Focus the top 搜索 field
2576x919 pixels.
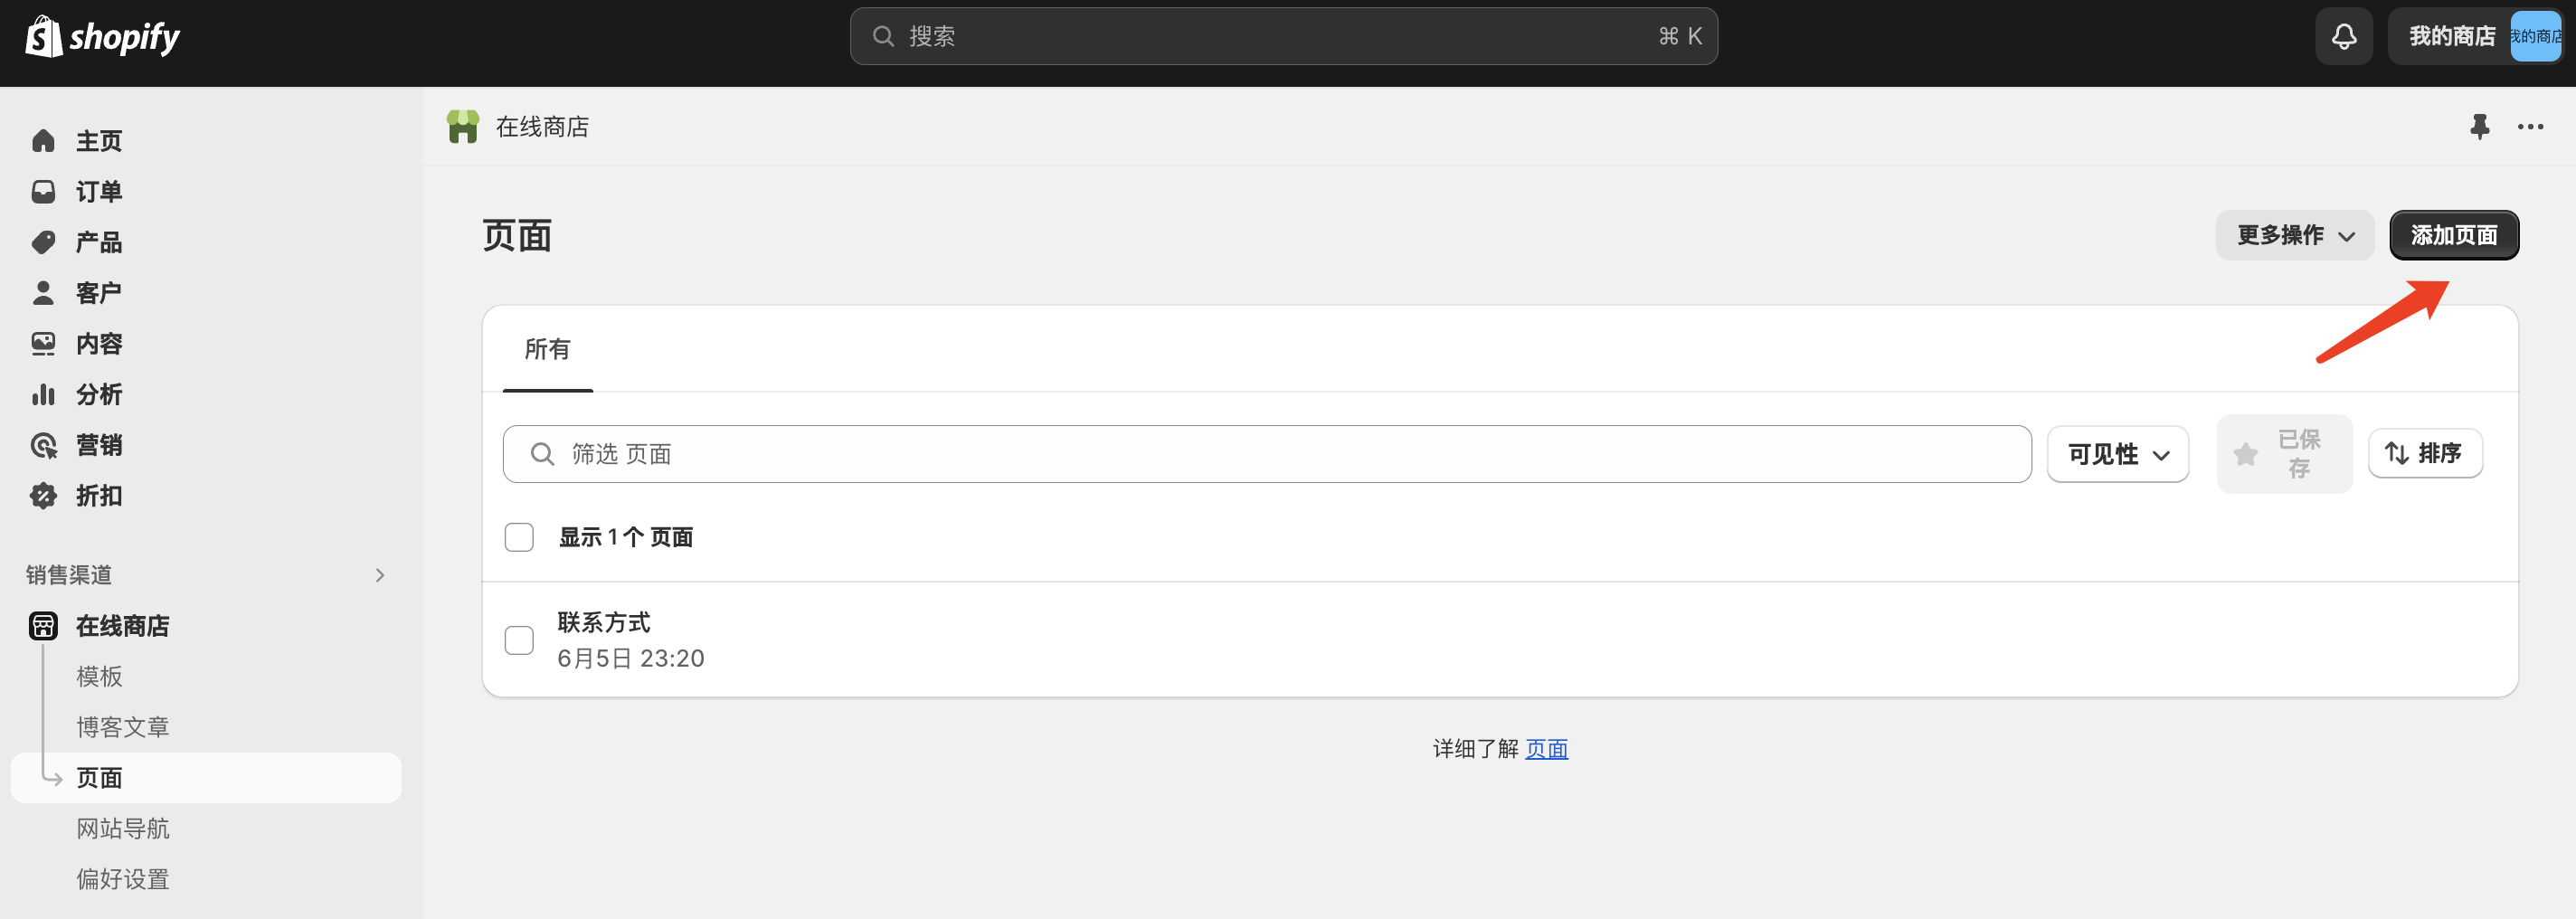coord(1283,37)
